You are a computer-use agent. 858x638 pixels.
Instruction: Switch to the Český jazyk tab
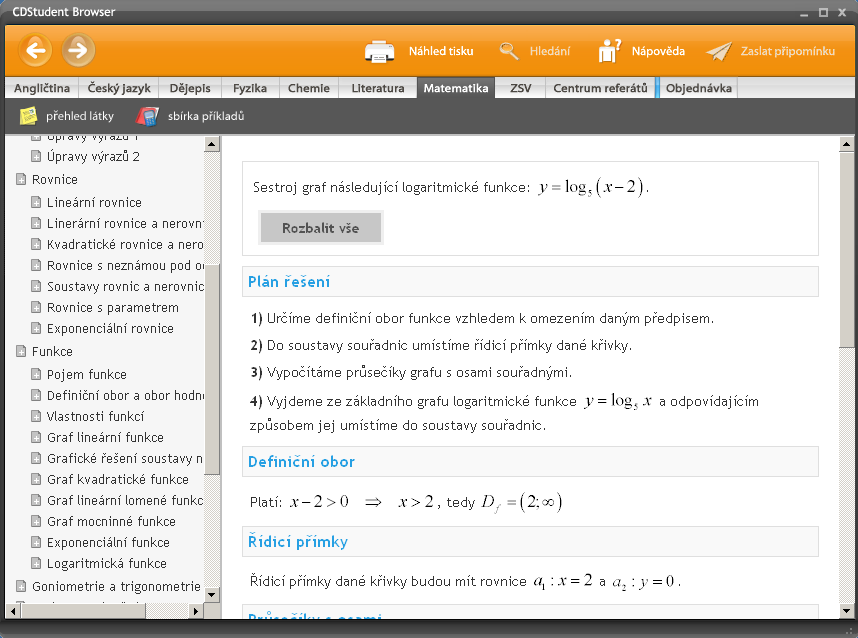point(119,88)
